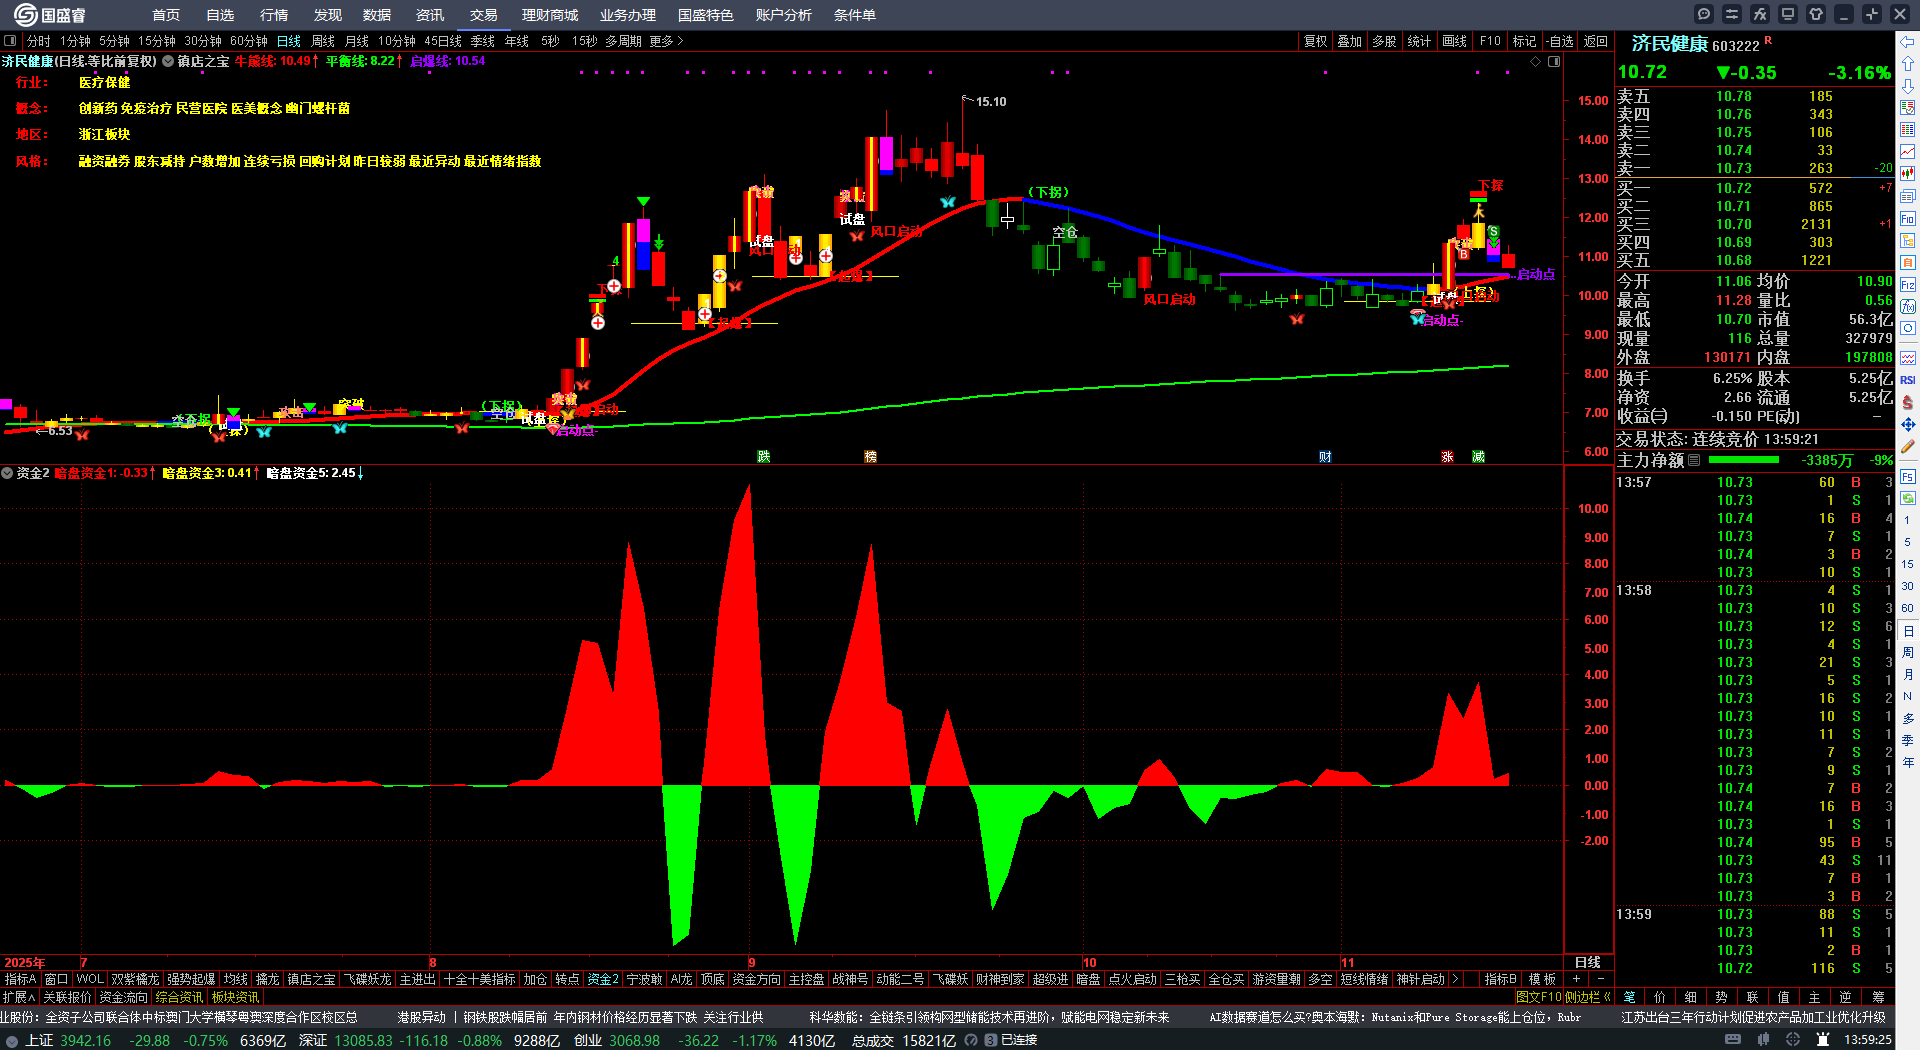Click the panel layout icon beside 分时
1920x1050 pixels.
coord(10,41)
